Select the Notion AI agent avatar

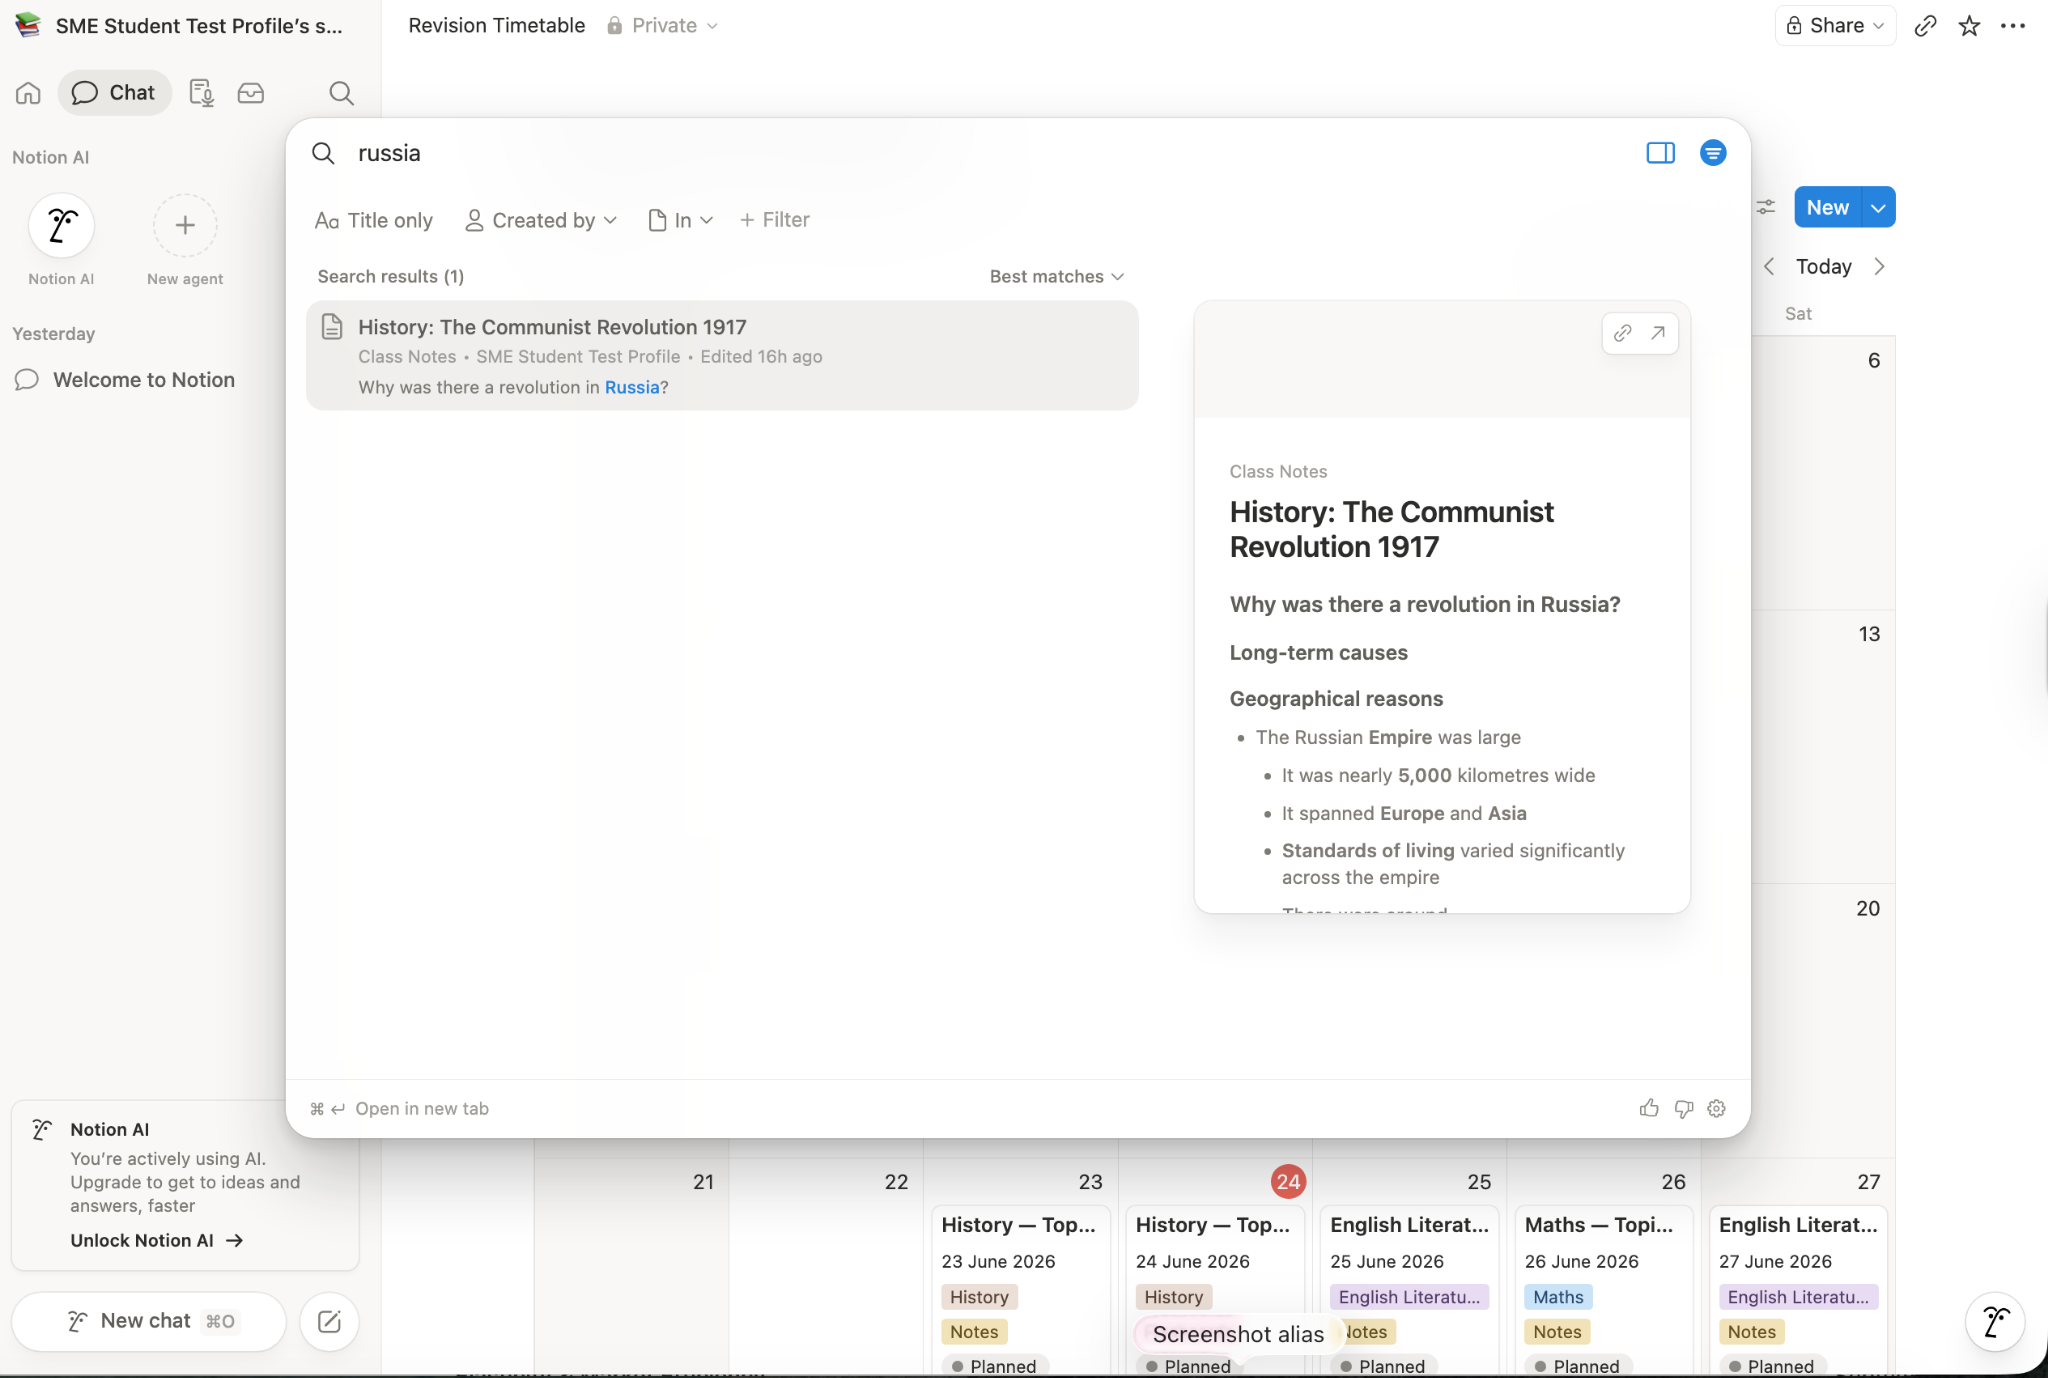click(61, 226)
